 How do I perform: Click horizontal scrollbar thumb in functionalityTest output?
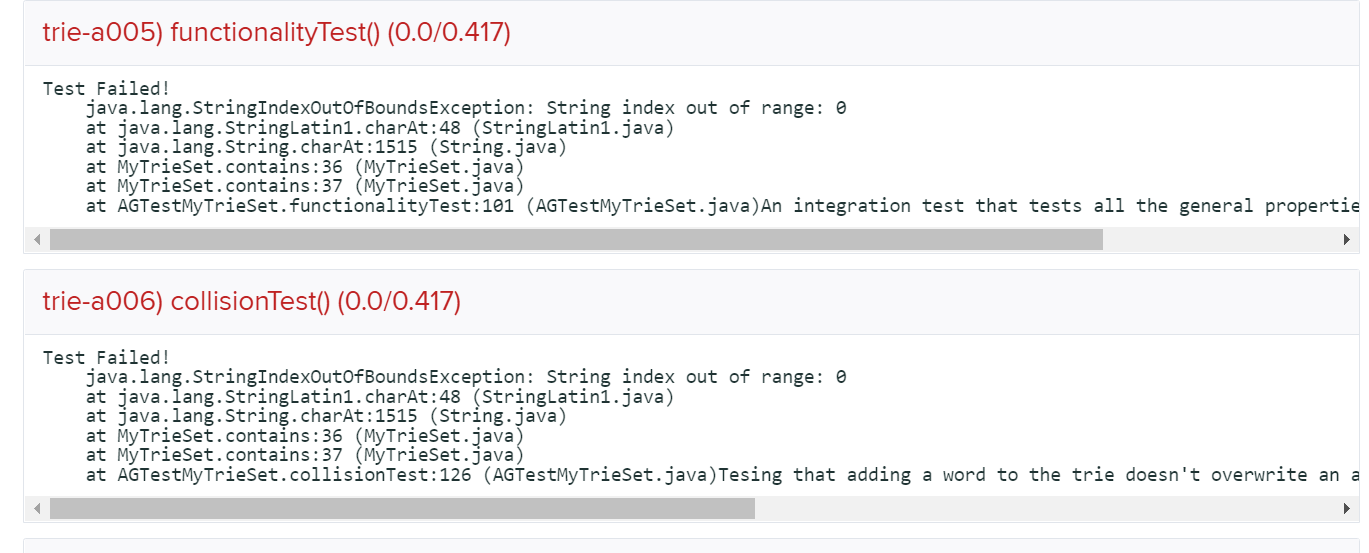(575, 240)
